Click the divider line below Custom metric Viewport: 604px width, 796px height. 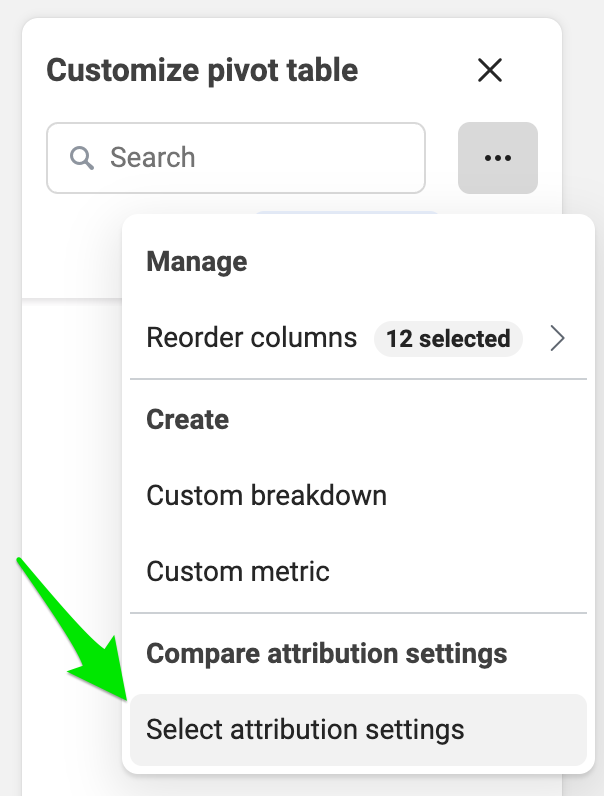tap(358, 613)
